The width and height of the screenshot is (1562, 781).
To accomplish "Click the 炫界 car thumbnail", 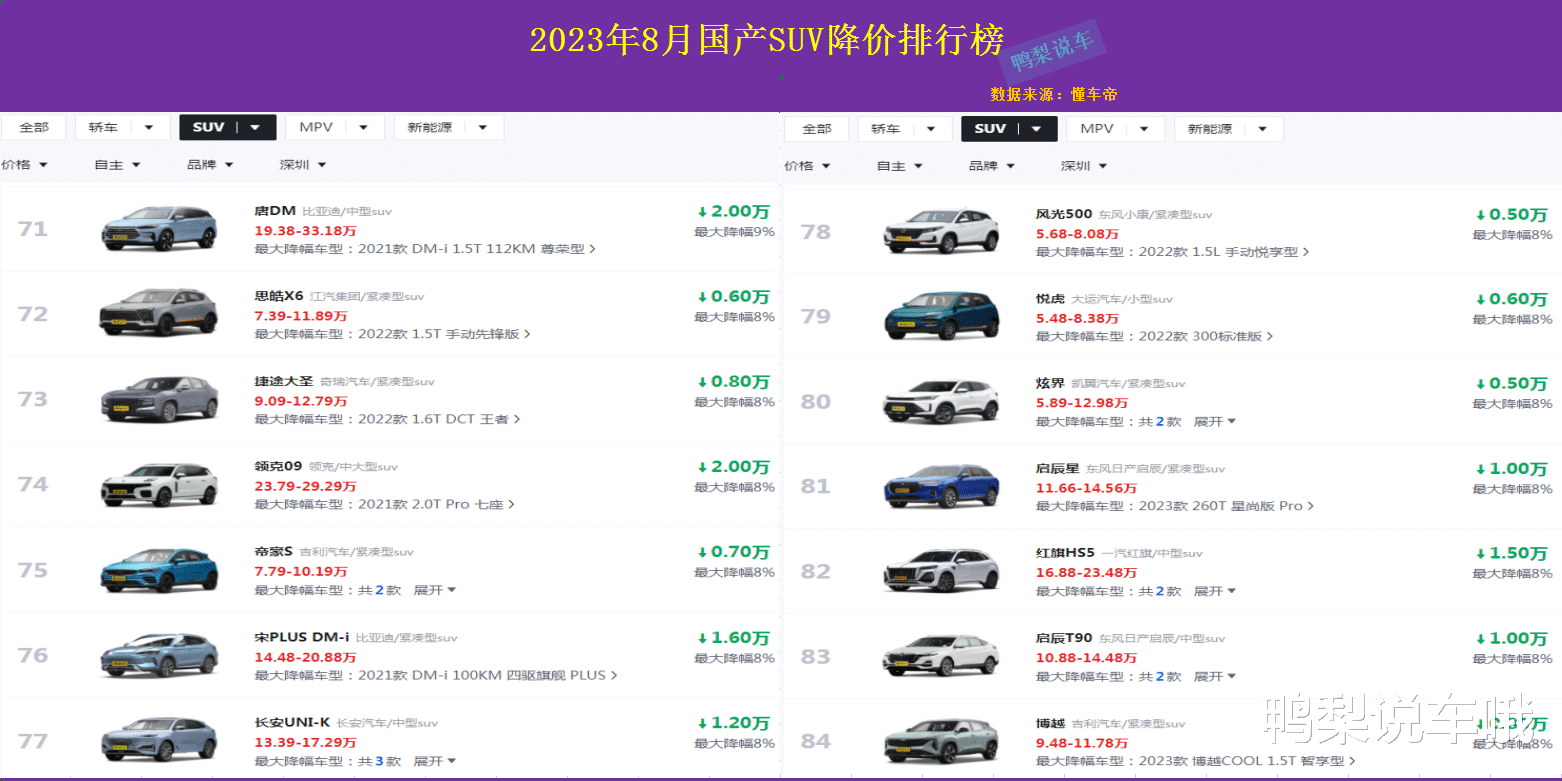I will pos(942,401).
